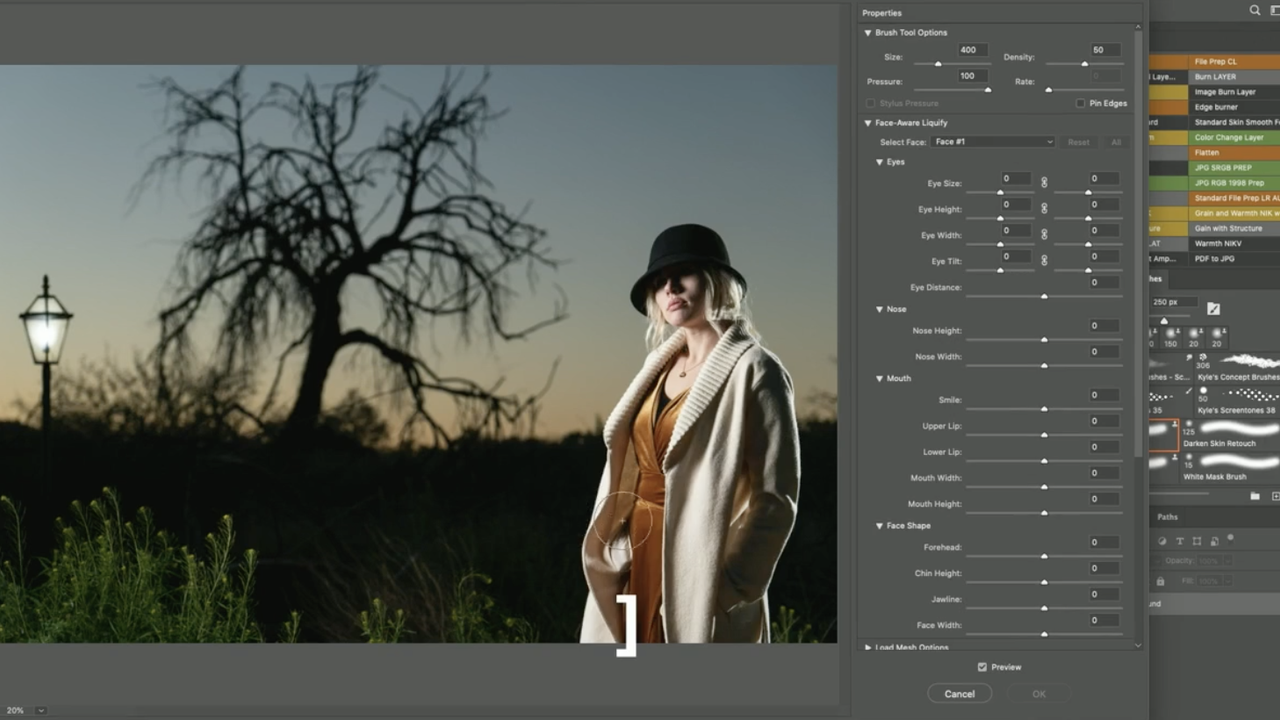
Task: Click the lock all layers icon
Action: (1160, 581)
